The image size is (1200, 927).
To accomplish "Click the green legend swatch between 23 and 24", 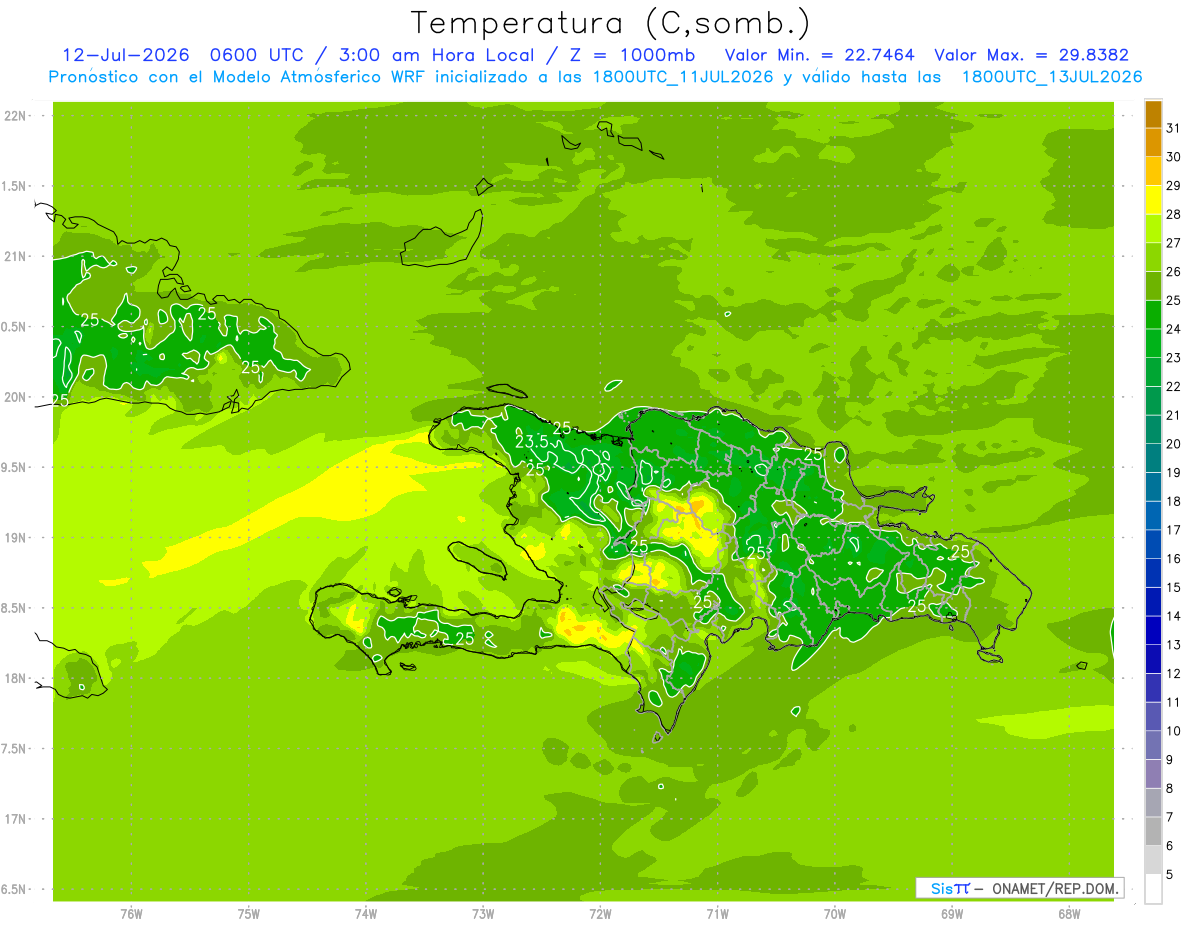I will [1153, 343].
